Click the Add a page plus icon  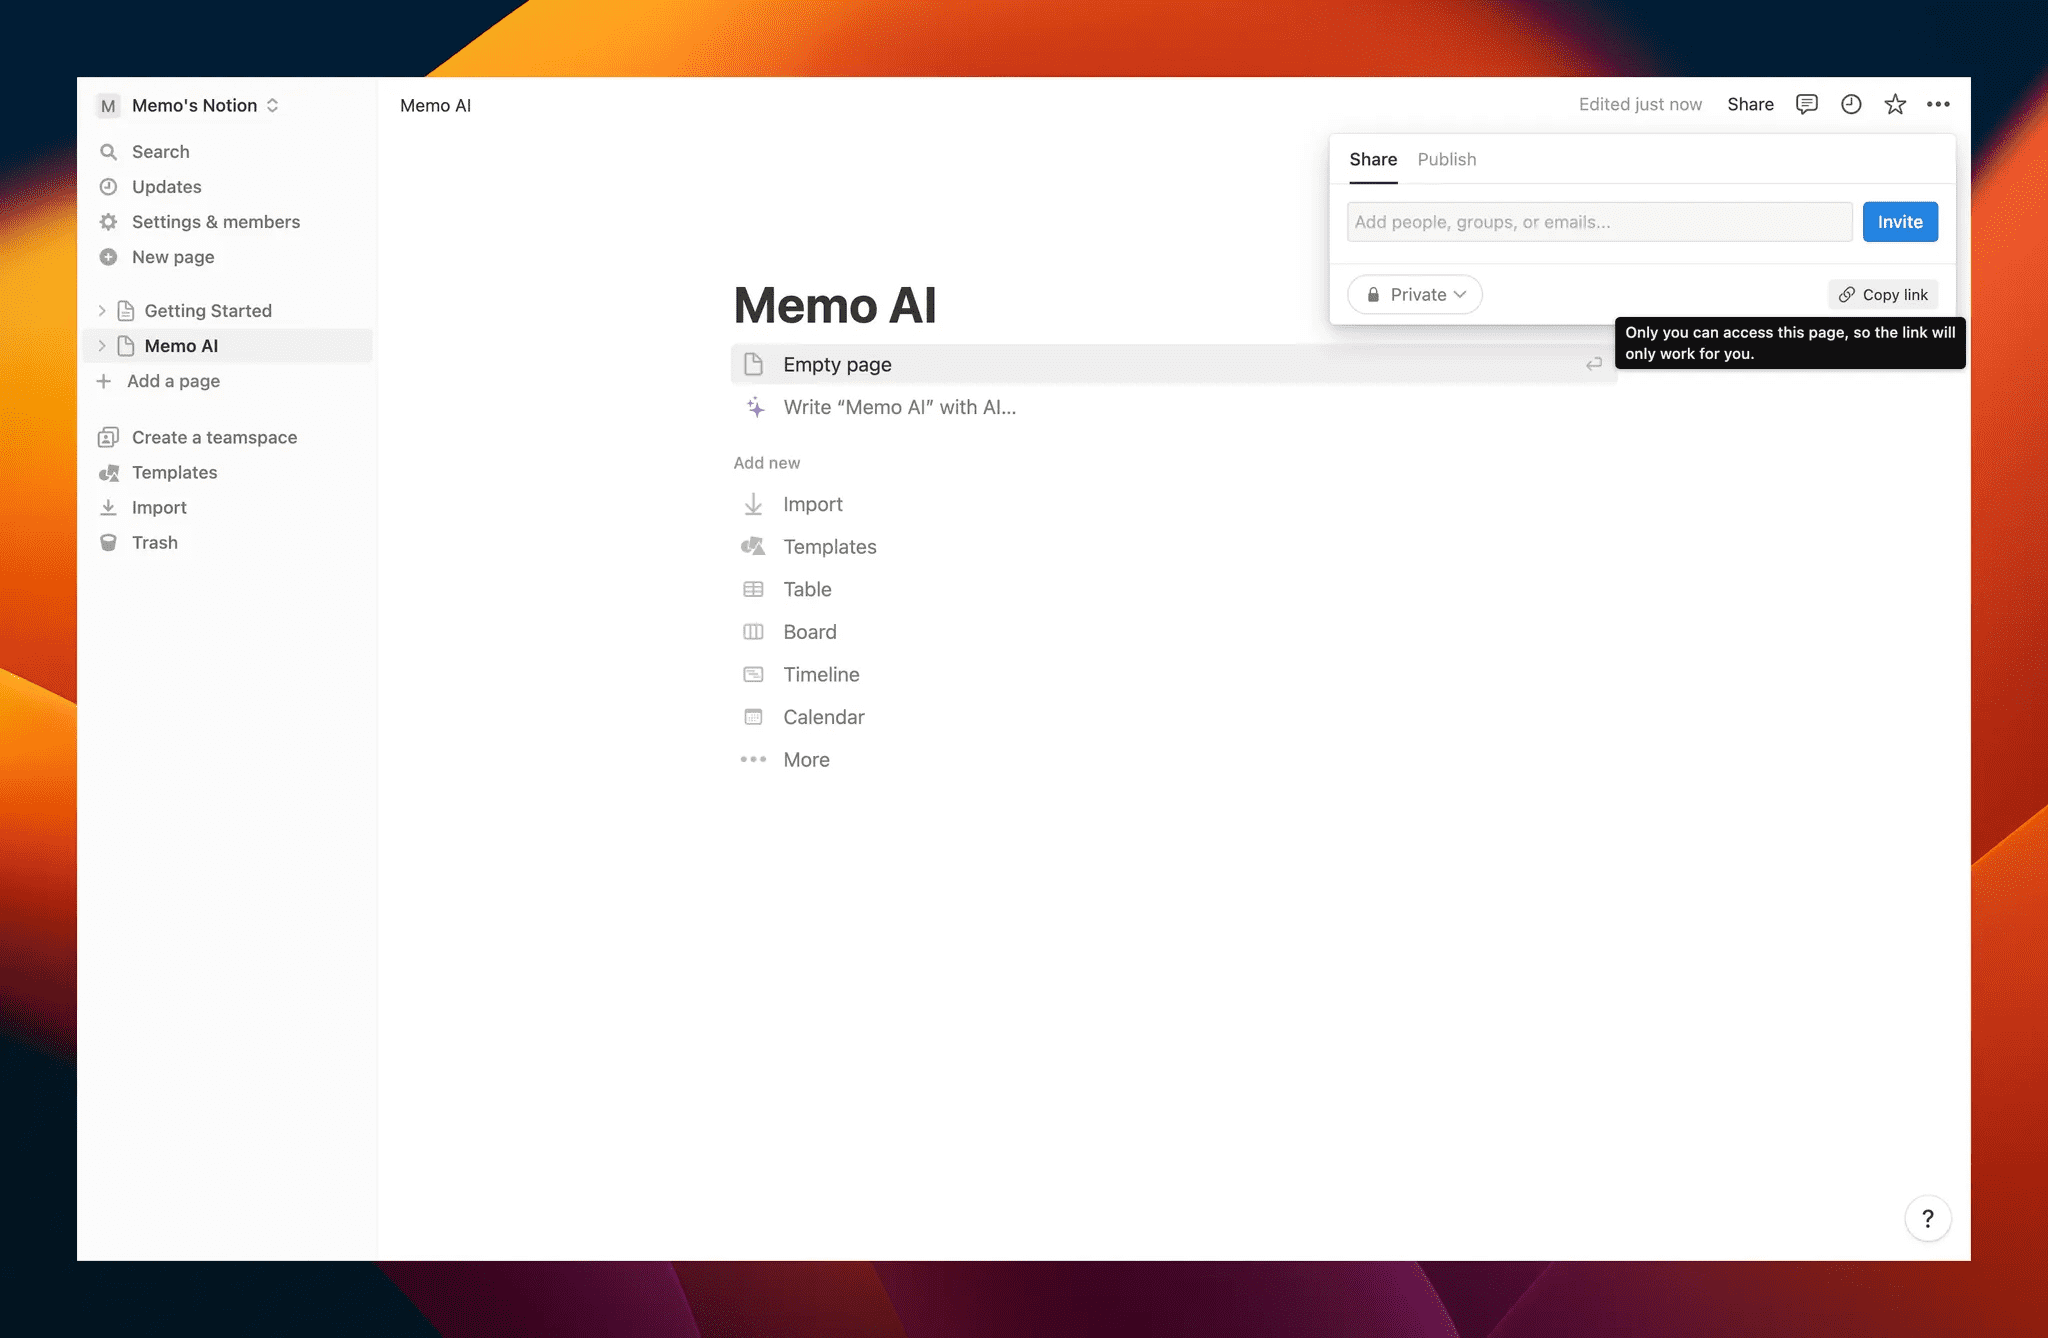coord(103,381)
